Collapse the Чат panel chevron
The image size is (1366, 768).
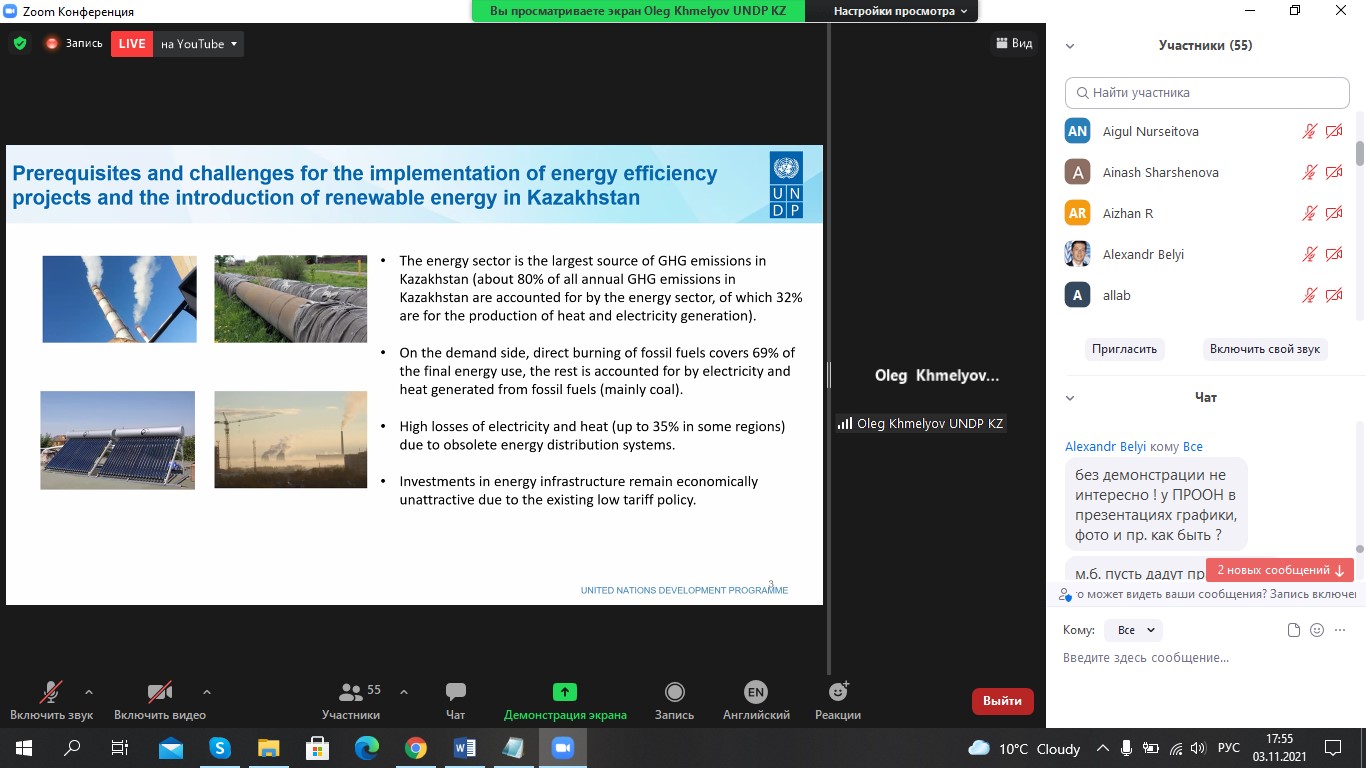[x=1070, y=398]
